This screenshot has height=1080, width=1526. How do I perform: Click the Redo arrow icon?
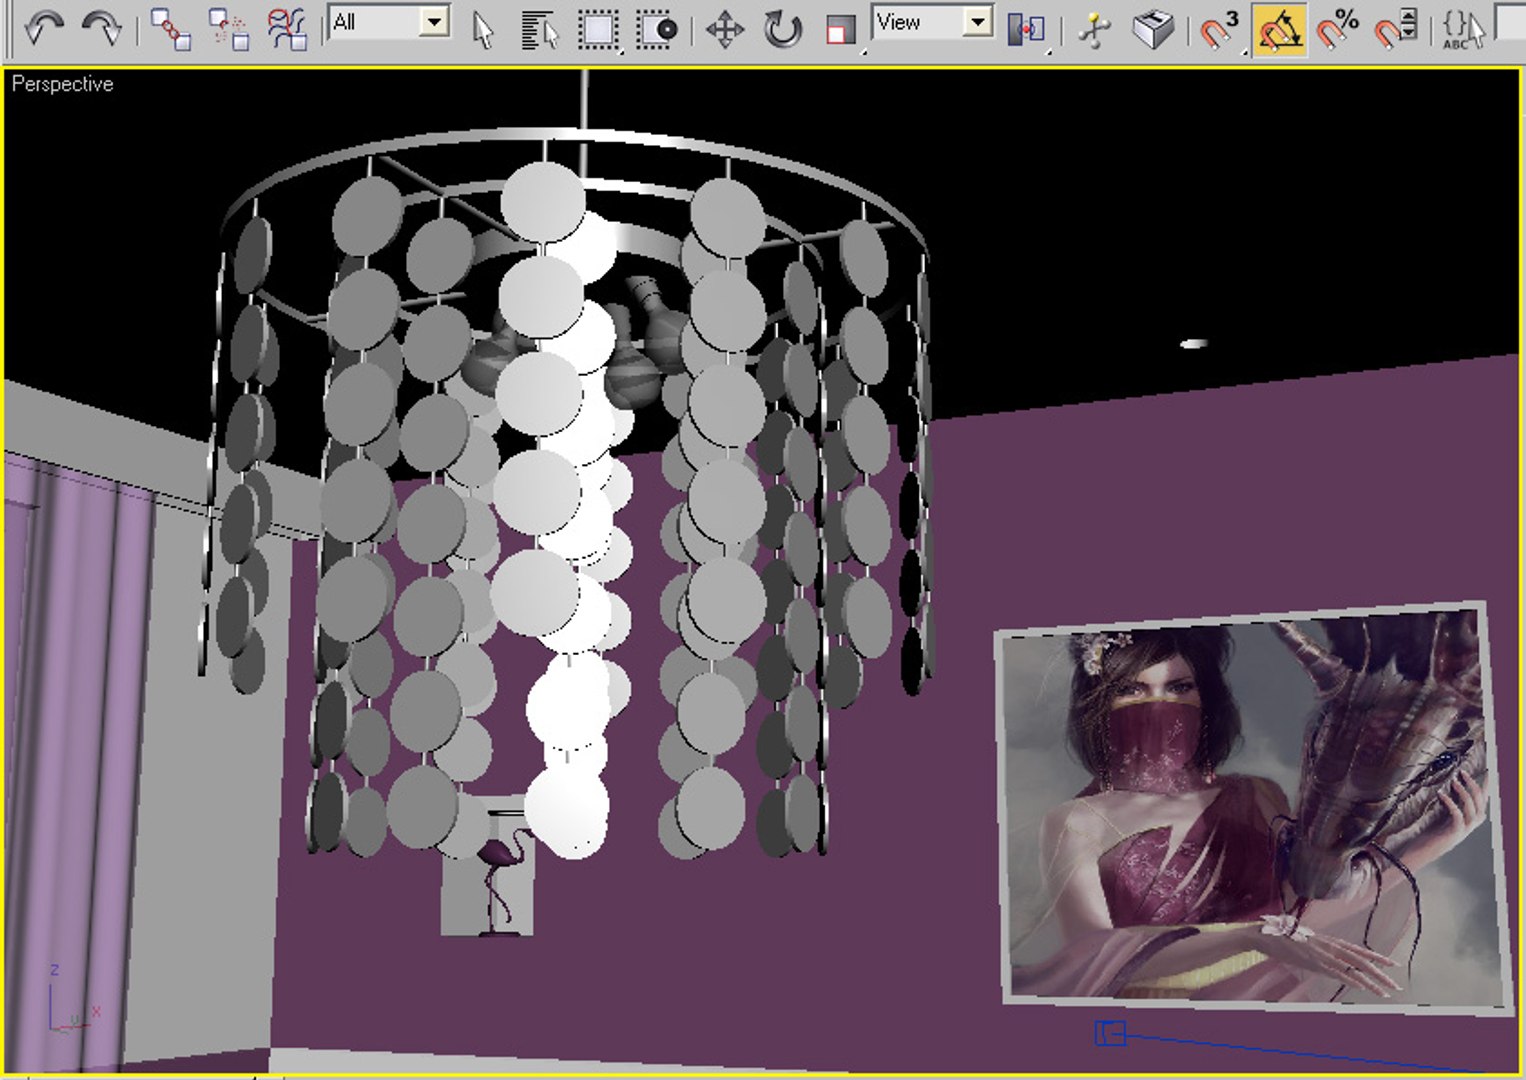click(x=101, y=28)
